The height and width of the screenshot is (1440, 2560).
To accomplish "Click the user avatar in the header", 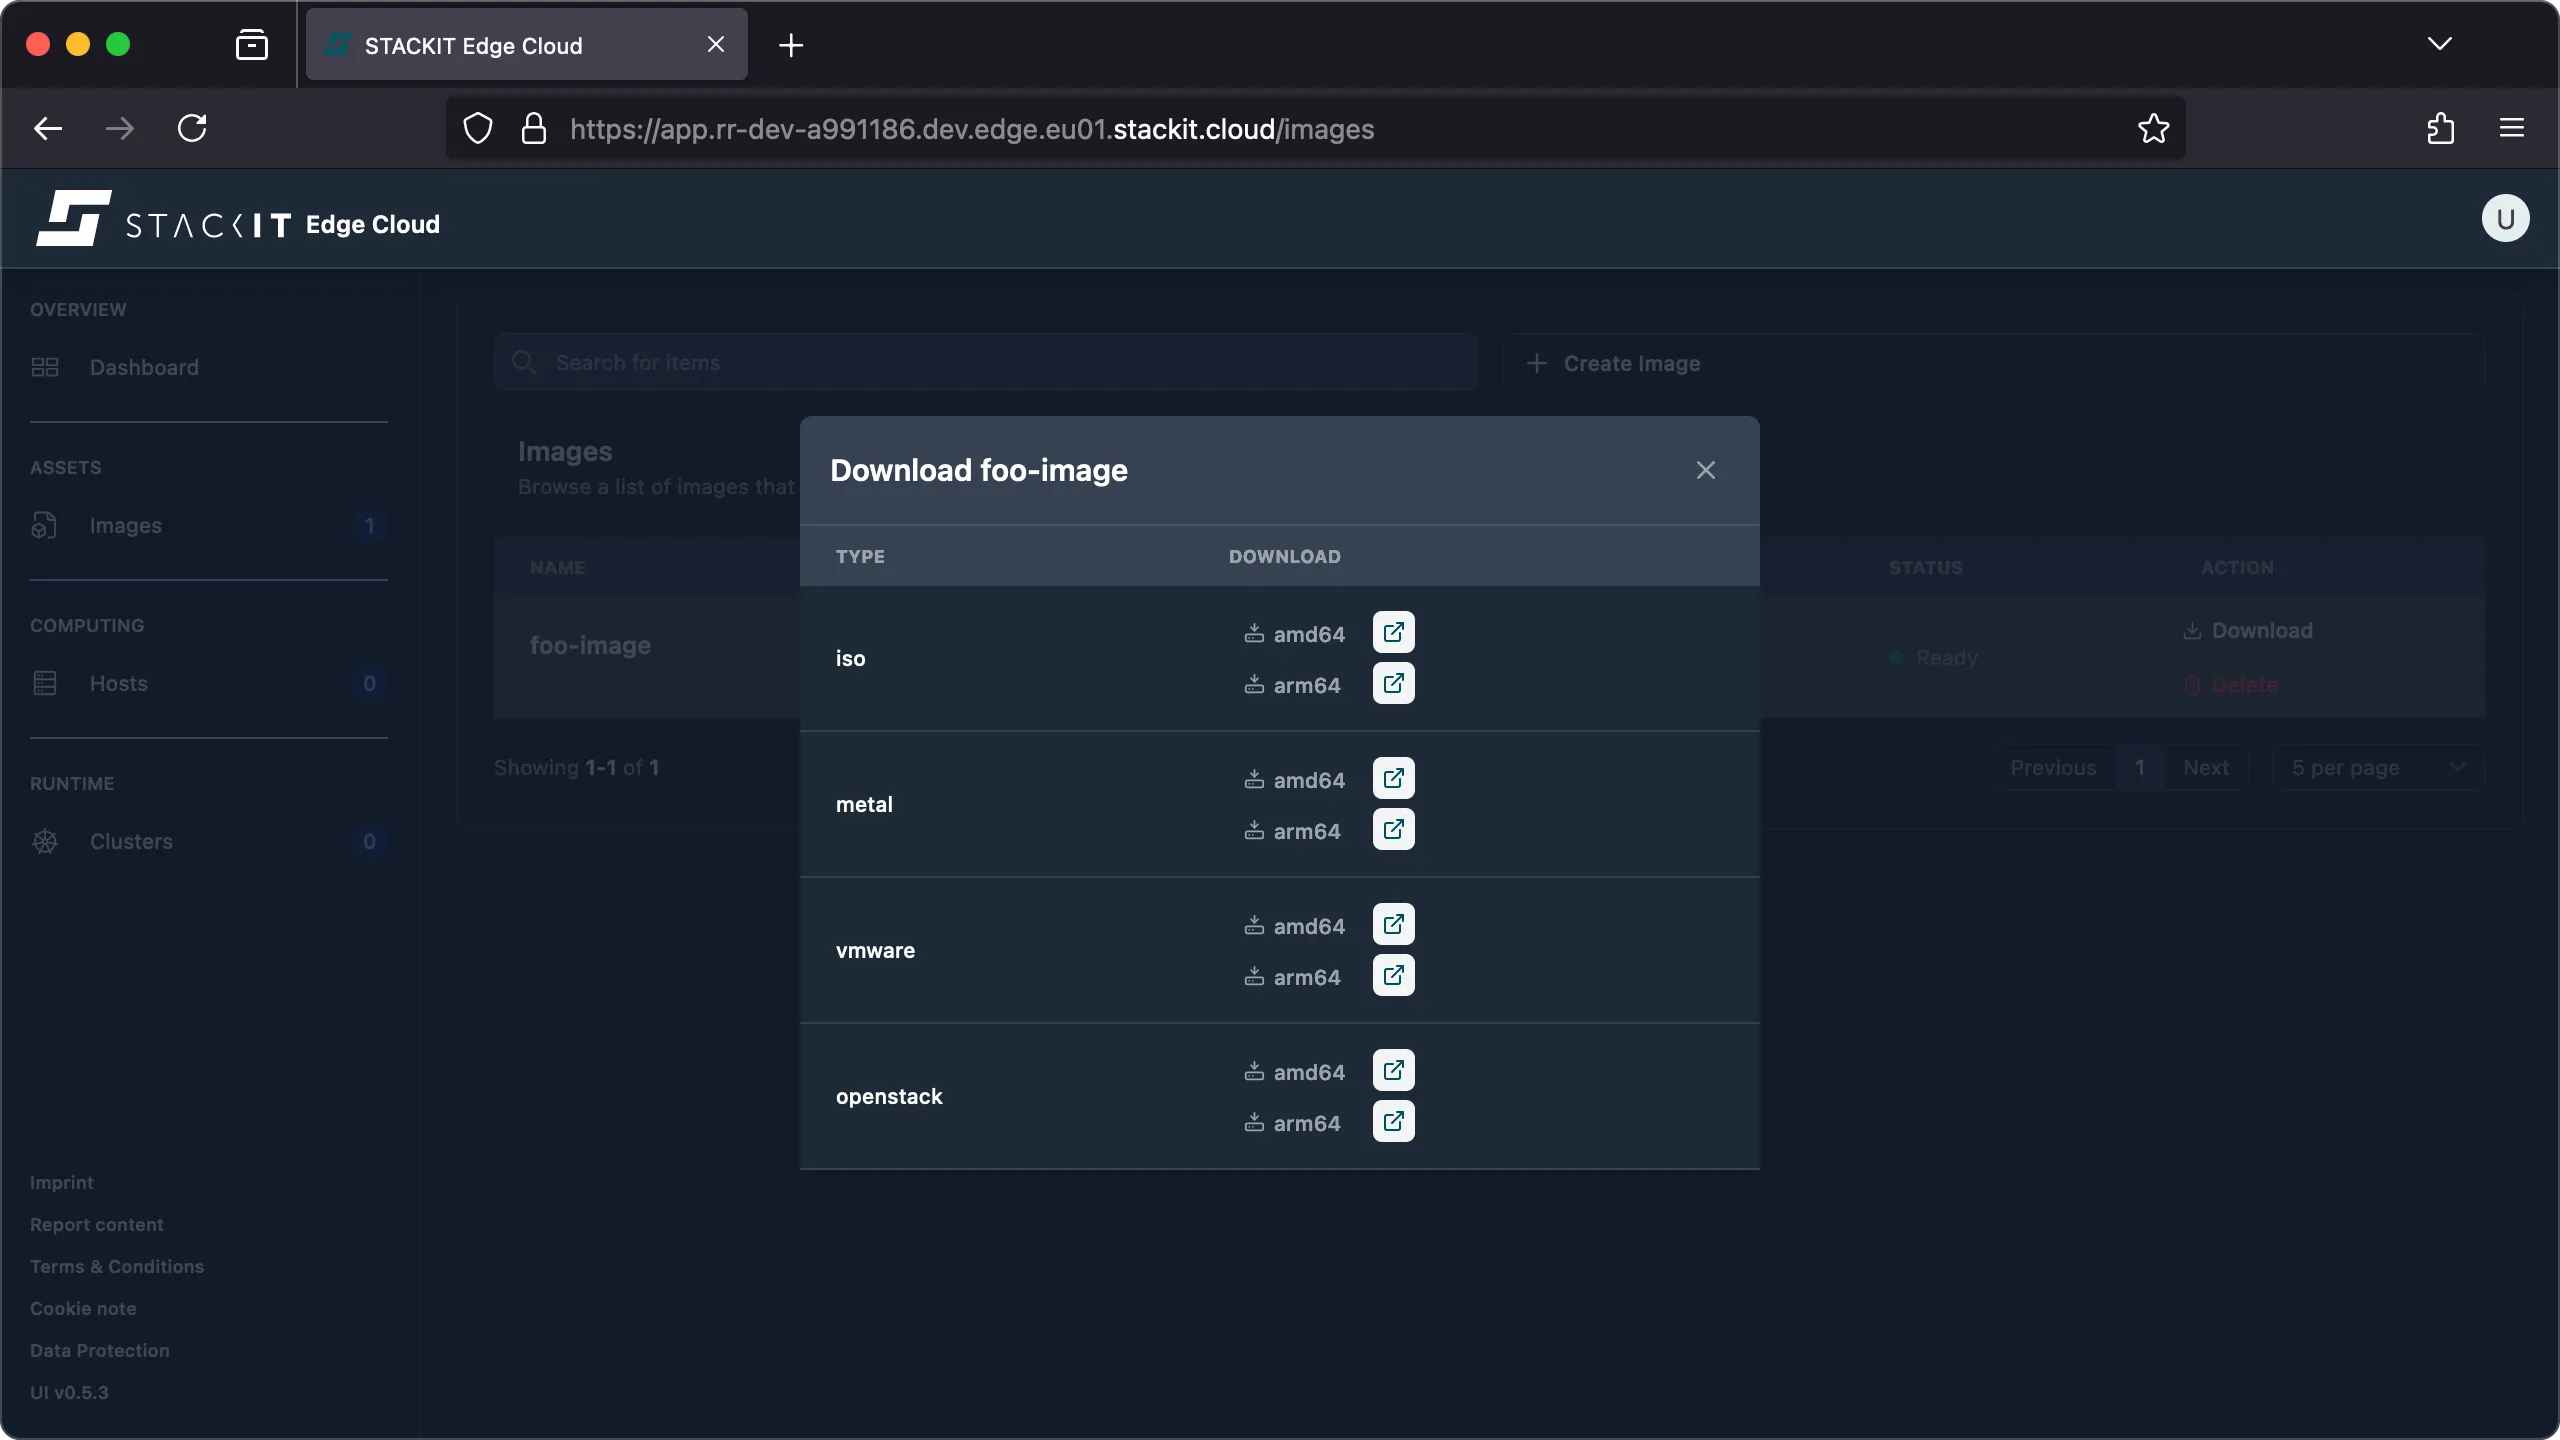I will 2504,218.
